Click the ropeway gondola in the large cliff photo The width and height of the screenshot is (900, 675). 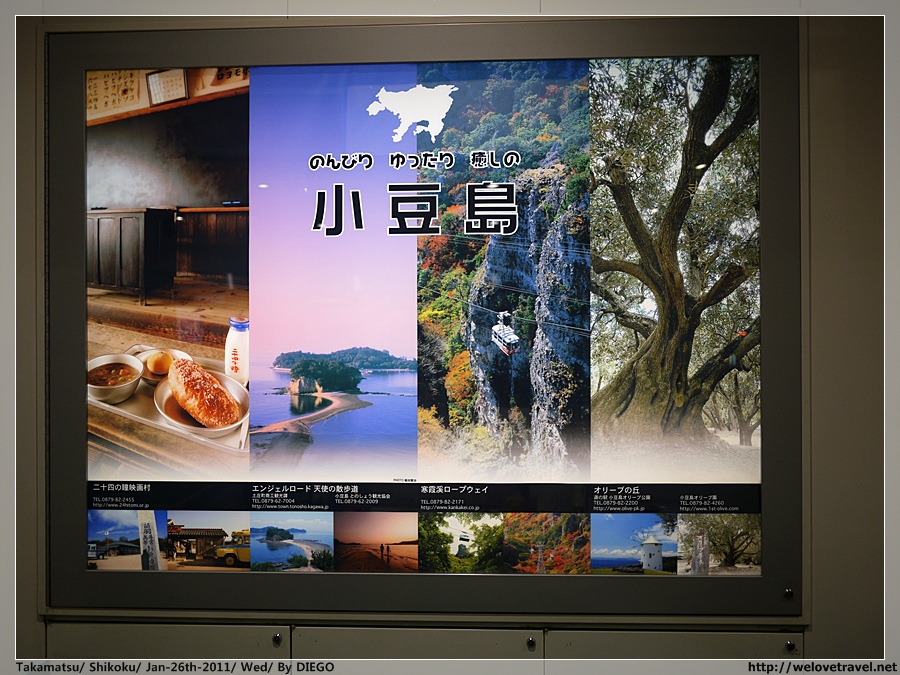coord(505,333)
